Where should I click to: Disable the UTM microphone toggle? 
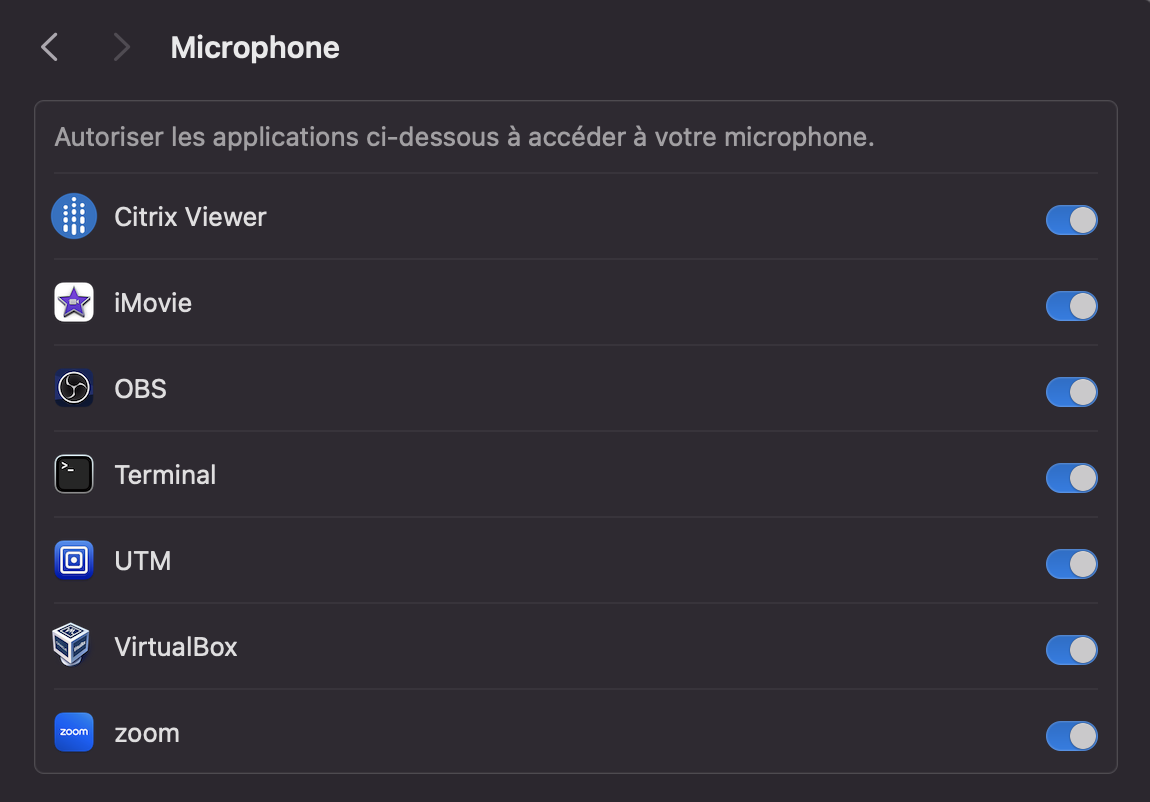coord(1072,564)
